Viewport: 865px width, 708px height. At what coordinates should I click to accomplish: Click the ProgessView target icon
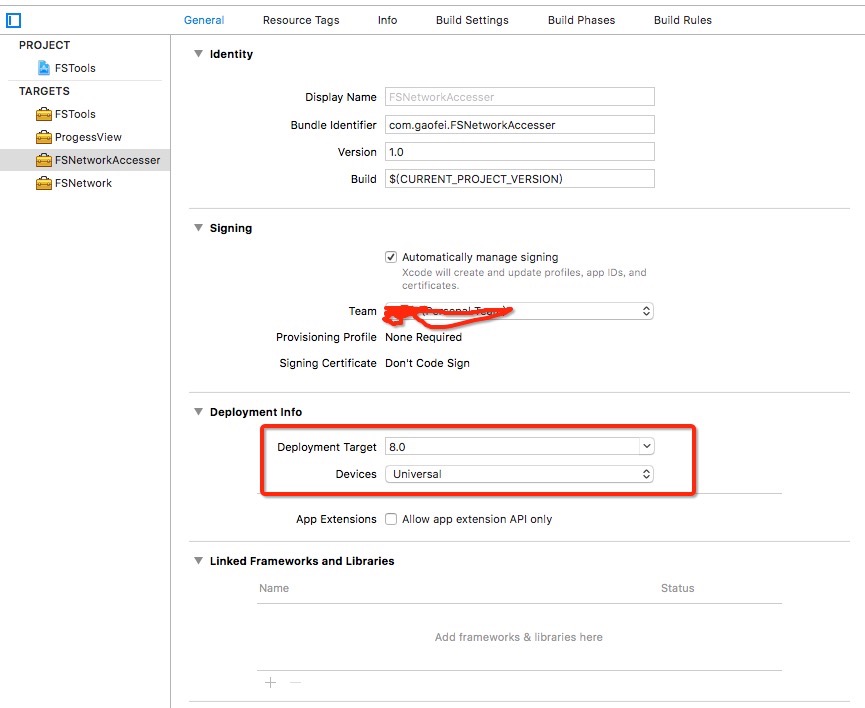click(x=44, y=137)
